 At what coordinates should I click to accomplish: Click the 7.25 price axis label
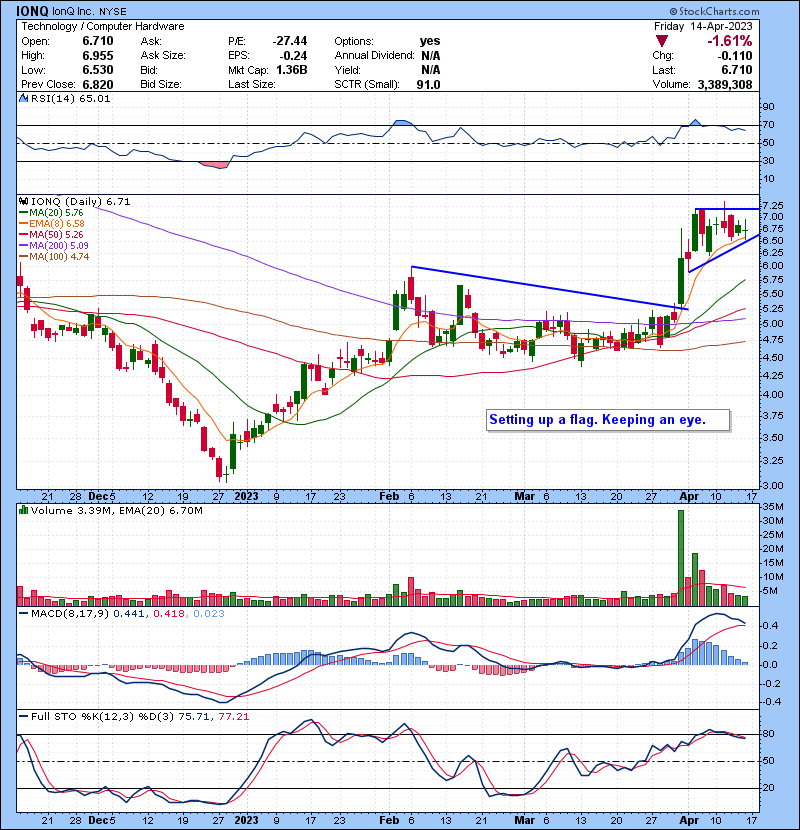(x=774, y=205)
